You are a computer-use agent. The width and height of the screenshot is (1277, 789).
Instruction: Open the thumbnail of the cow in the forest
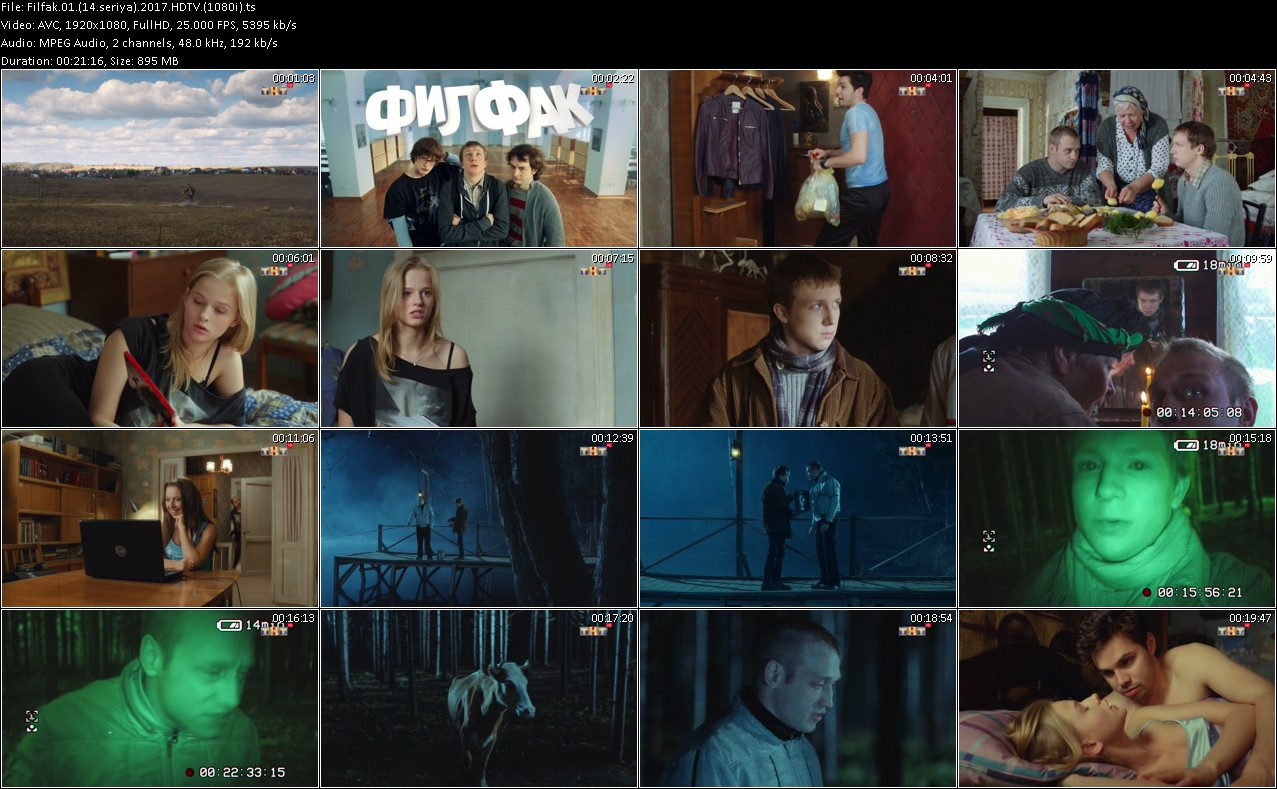pos(478,698)
